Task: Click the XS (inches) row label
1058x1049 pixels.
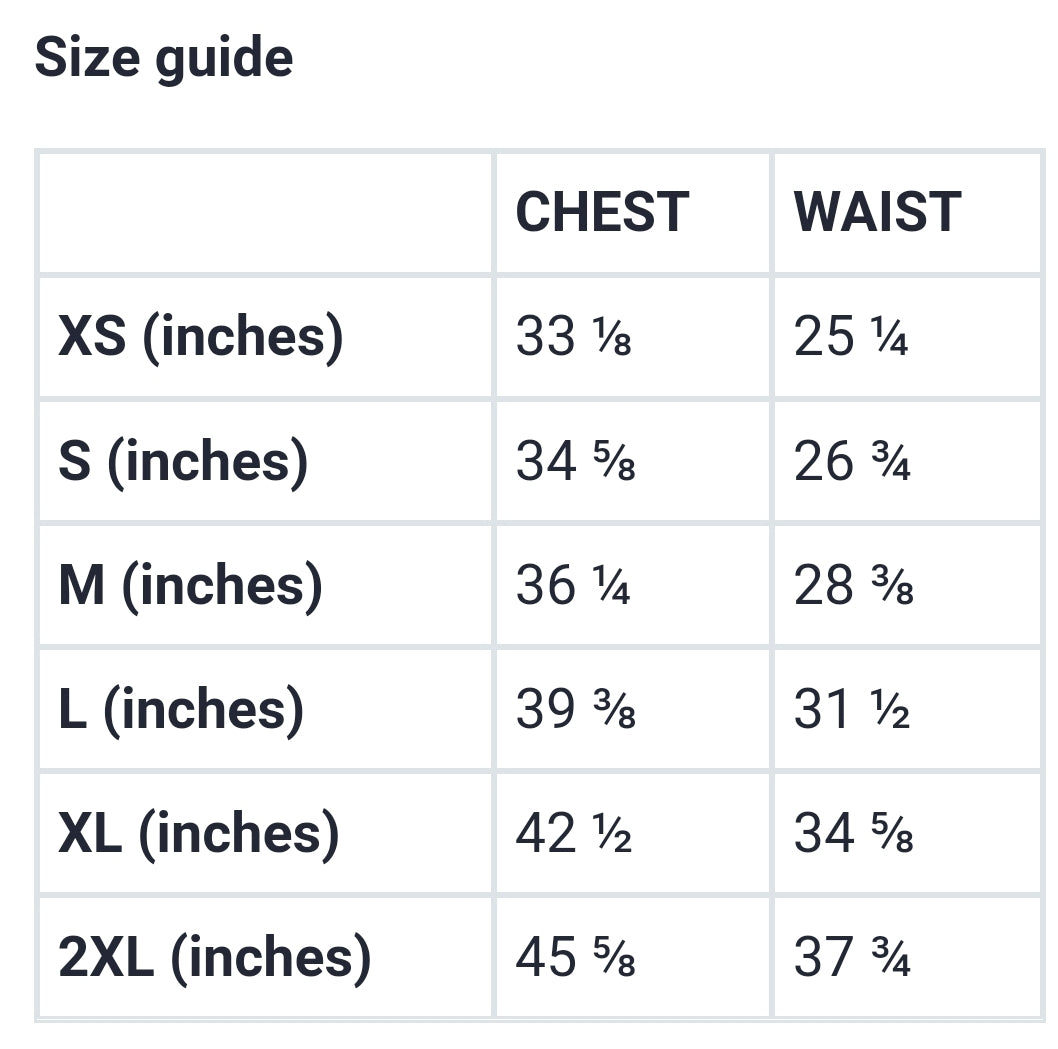Action: (x=201, y=336)
